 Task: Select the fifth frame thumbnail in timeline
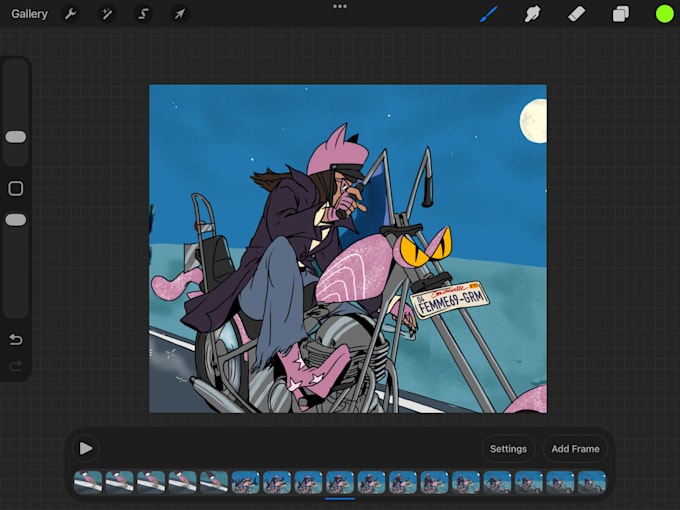click(x=214, y=482)
